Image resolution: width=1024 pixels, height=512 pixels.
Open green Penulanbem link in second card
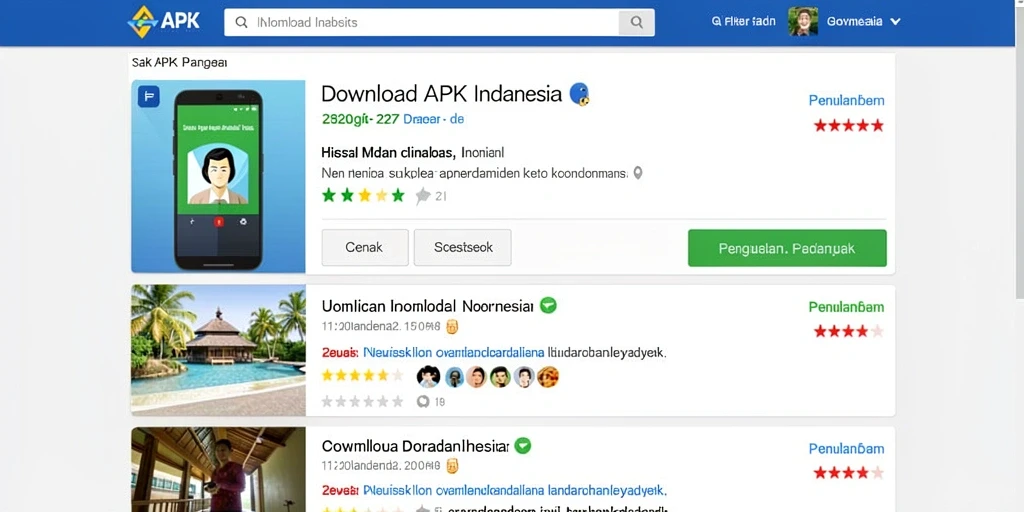846,307
